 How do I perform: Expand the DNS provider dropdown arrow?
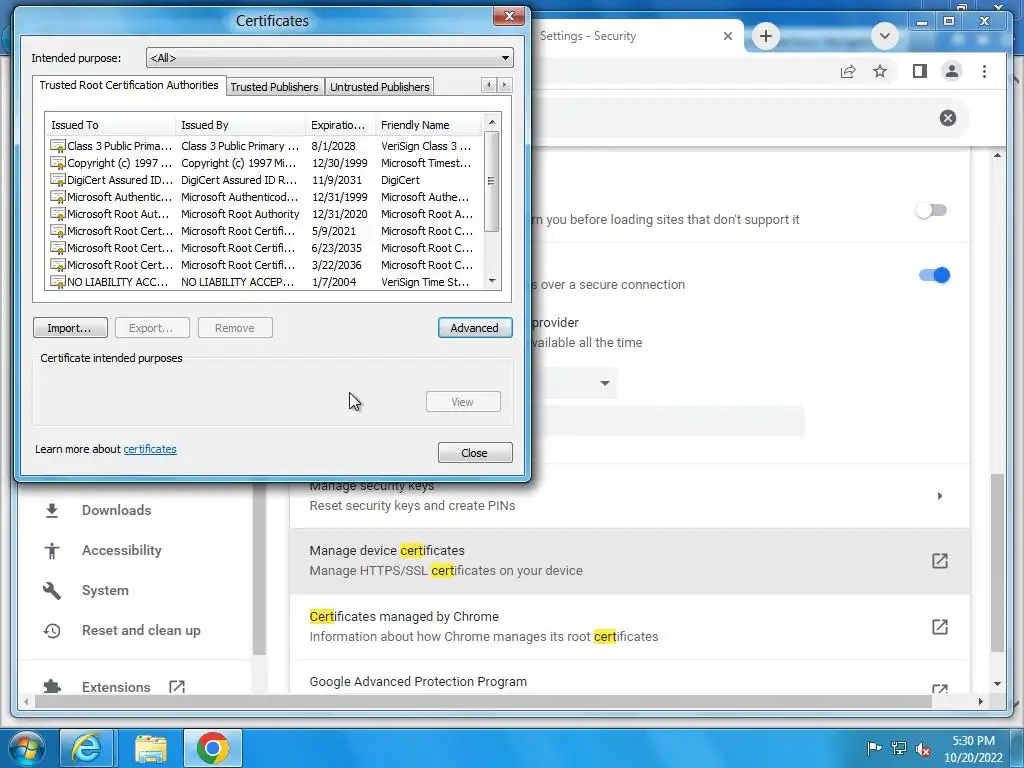click(605, 383)
